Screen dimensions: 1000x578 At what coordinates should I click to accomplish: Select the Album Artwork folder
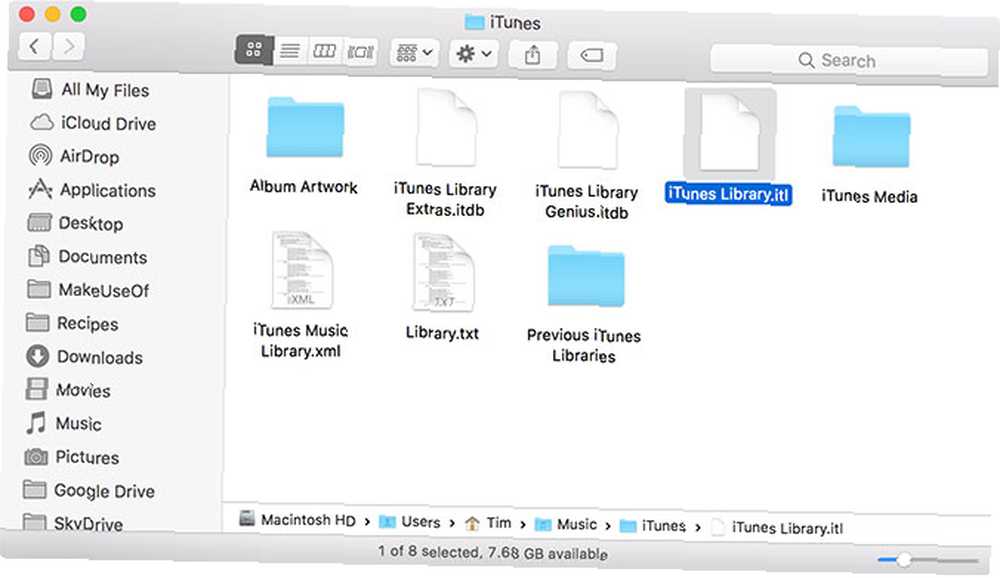click(305, 128)
